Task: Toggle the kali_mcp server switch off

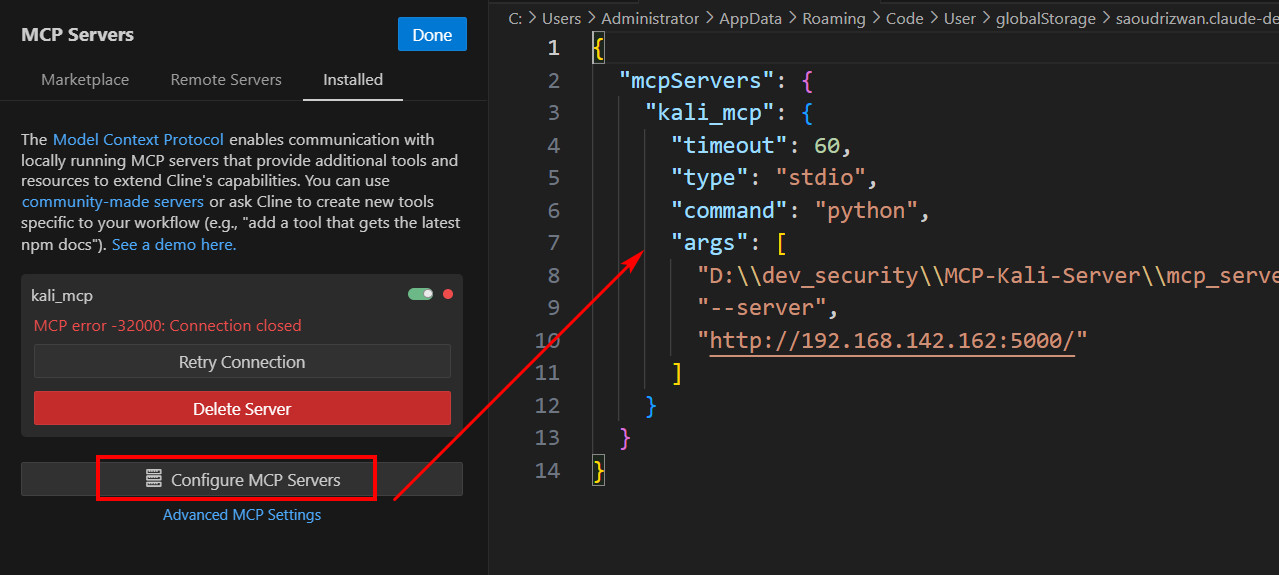Action: tap(420, 295)
